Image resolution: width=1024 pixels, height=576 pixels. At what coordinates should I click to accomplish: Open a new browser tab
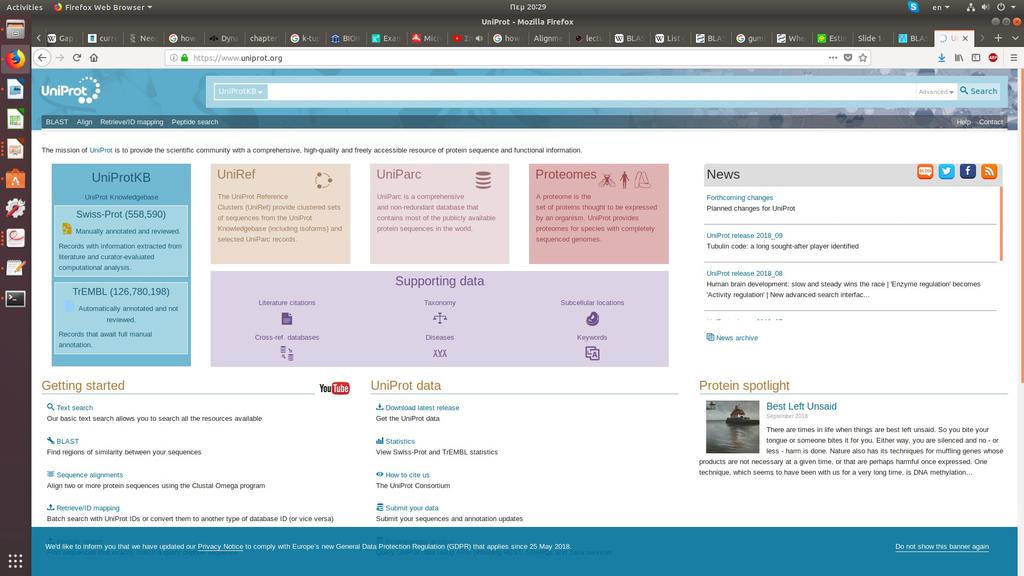coord(998,38)
